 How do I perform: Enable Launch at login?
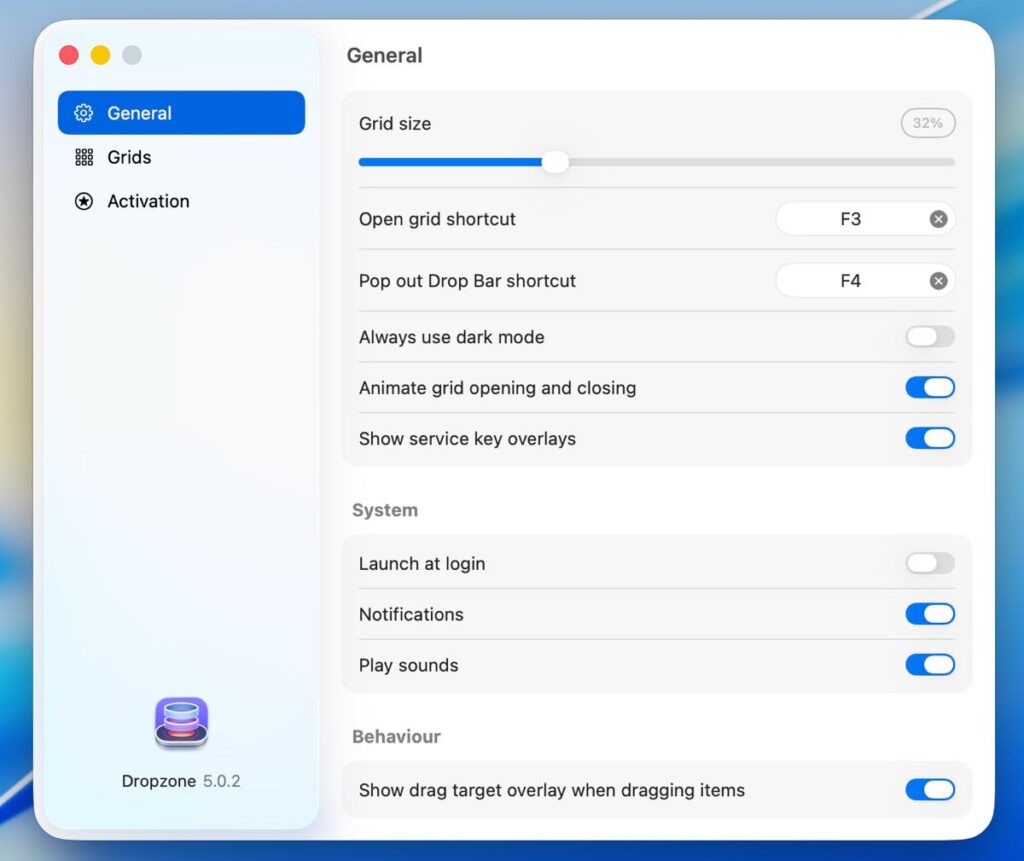930,564
